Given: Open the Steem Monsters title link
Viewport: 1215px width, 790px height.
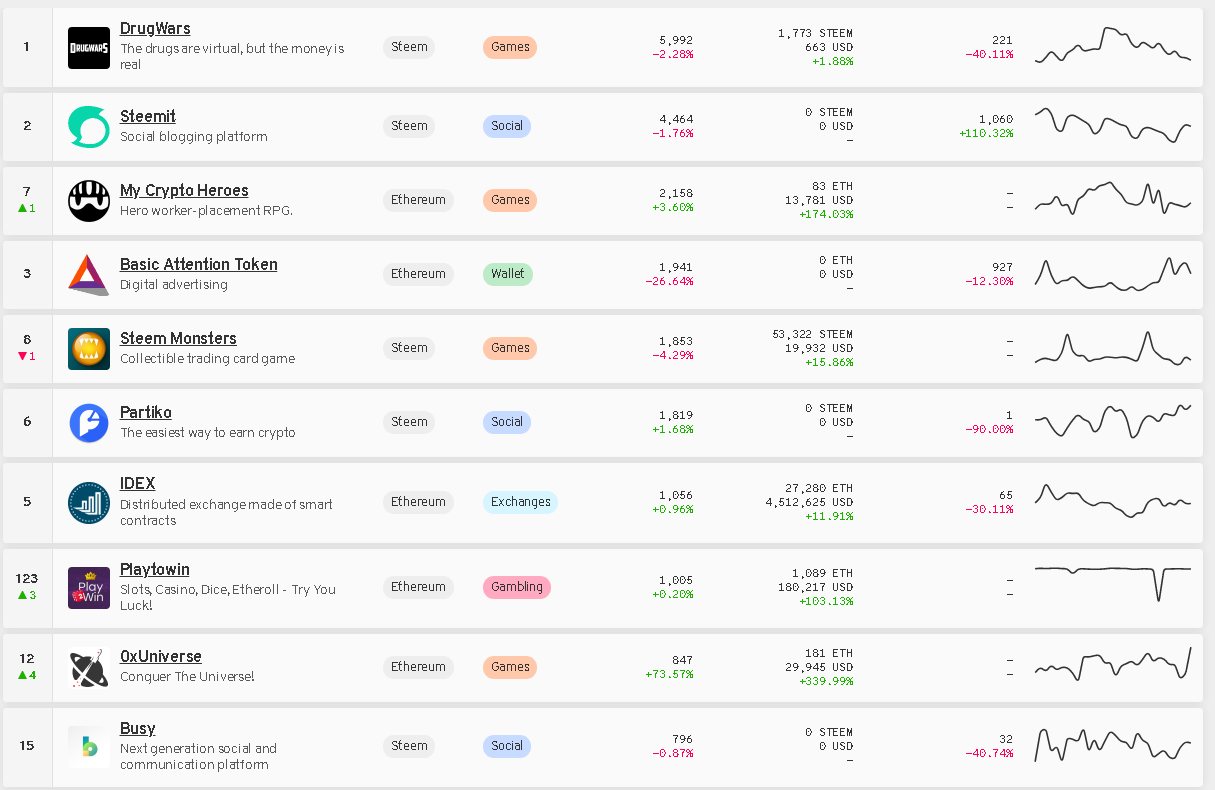Looking at the screenshot, I should point(178,339).
